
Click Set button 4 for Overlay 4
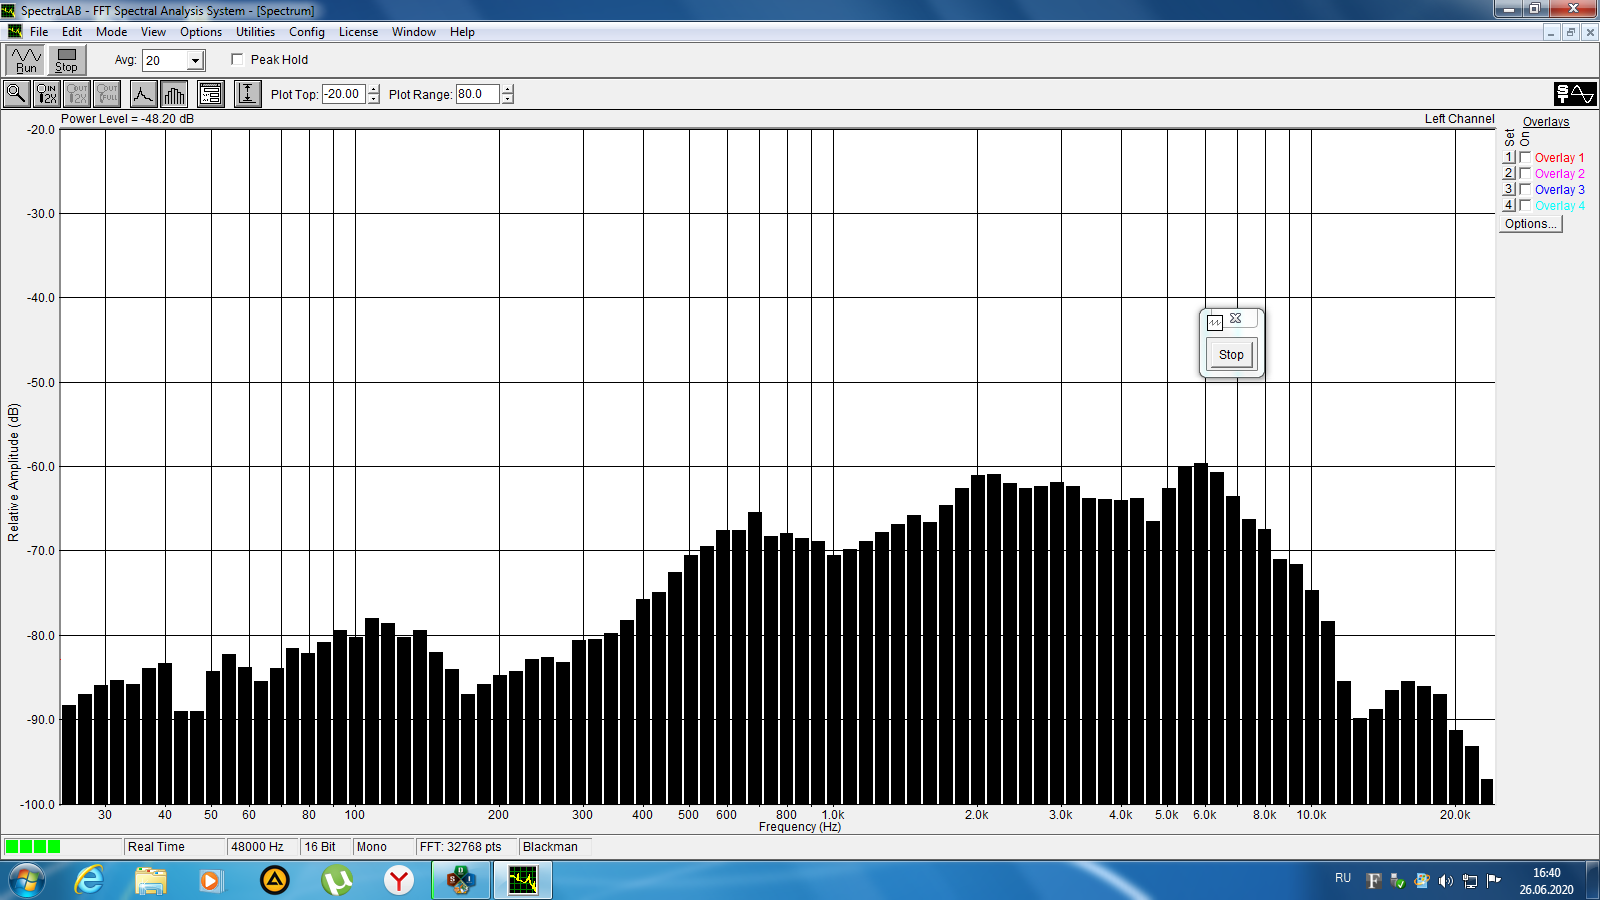pyautogui.click(x=1509, y=205)
